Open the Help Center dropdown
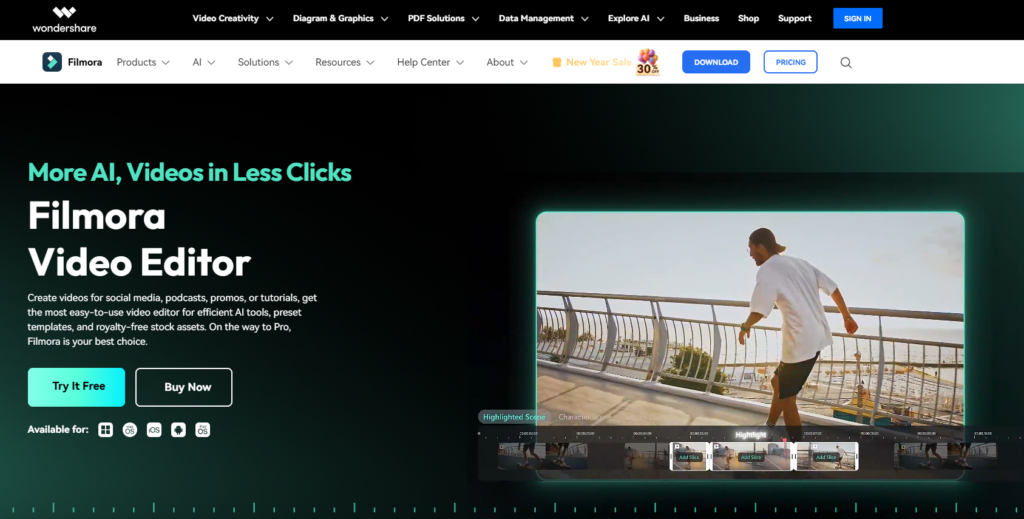Screen dimensions: 1024x519 tap(430, 62)
